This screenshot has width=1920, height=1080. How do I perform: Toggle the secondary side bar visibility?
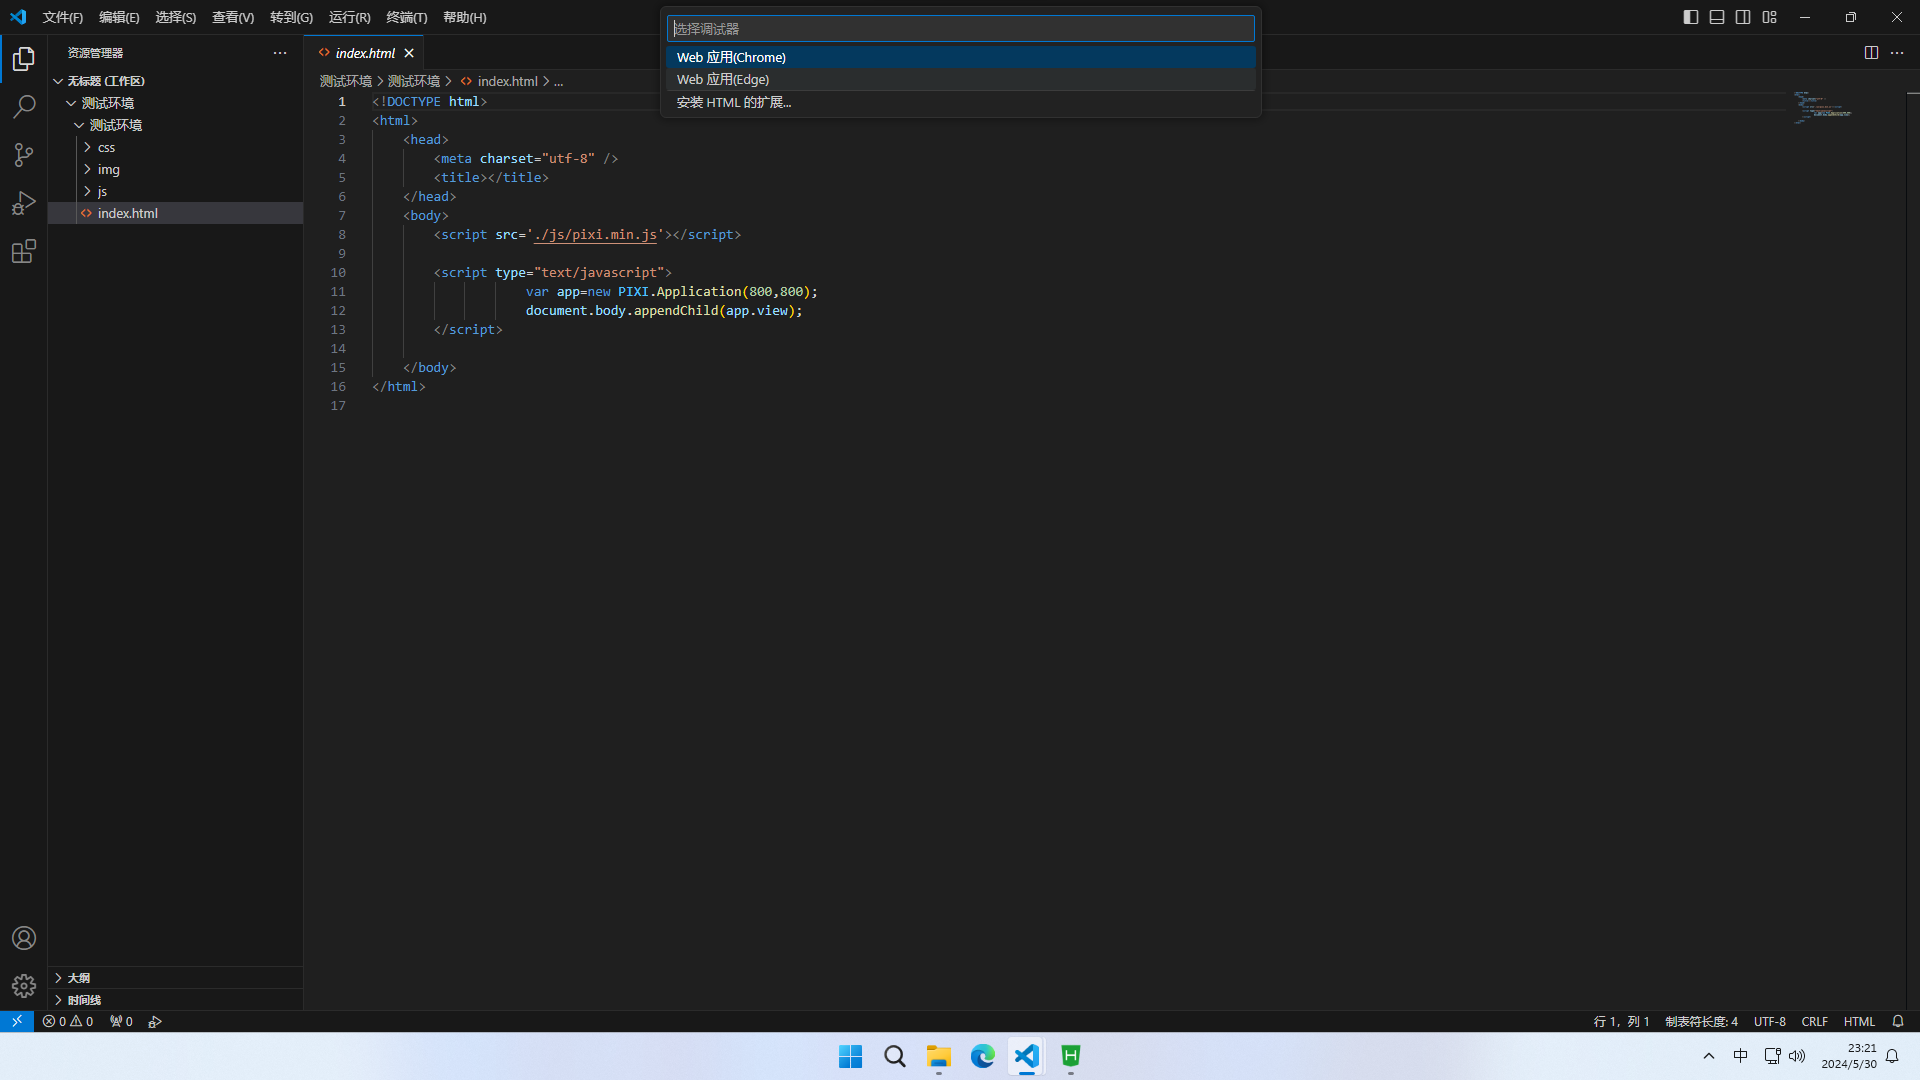[x=1743, y=17]
